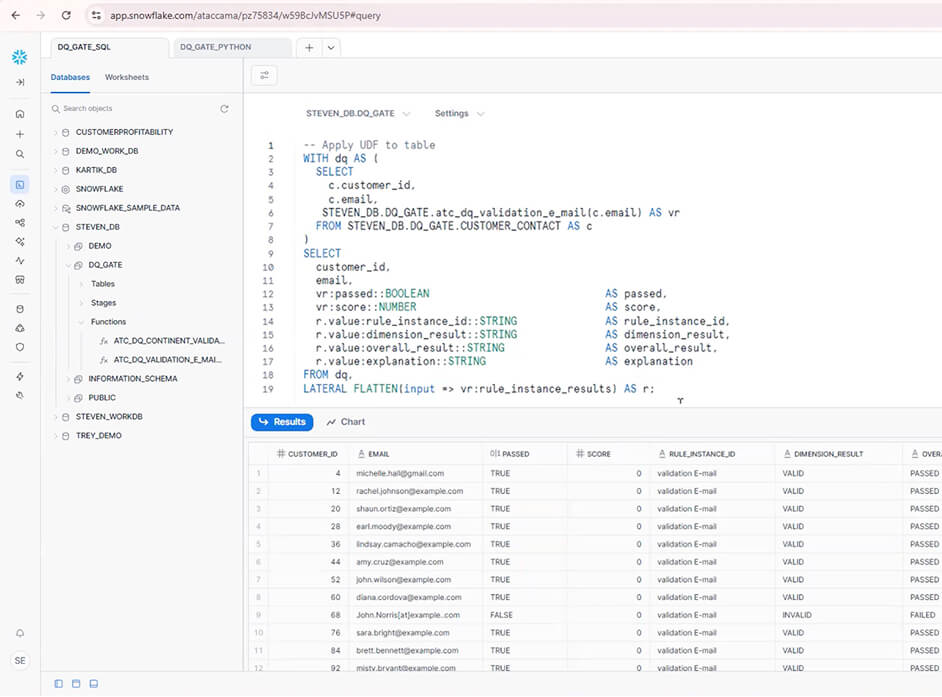Reload the page in the browser

(66, 16)
